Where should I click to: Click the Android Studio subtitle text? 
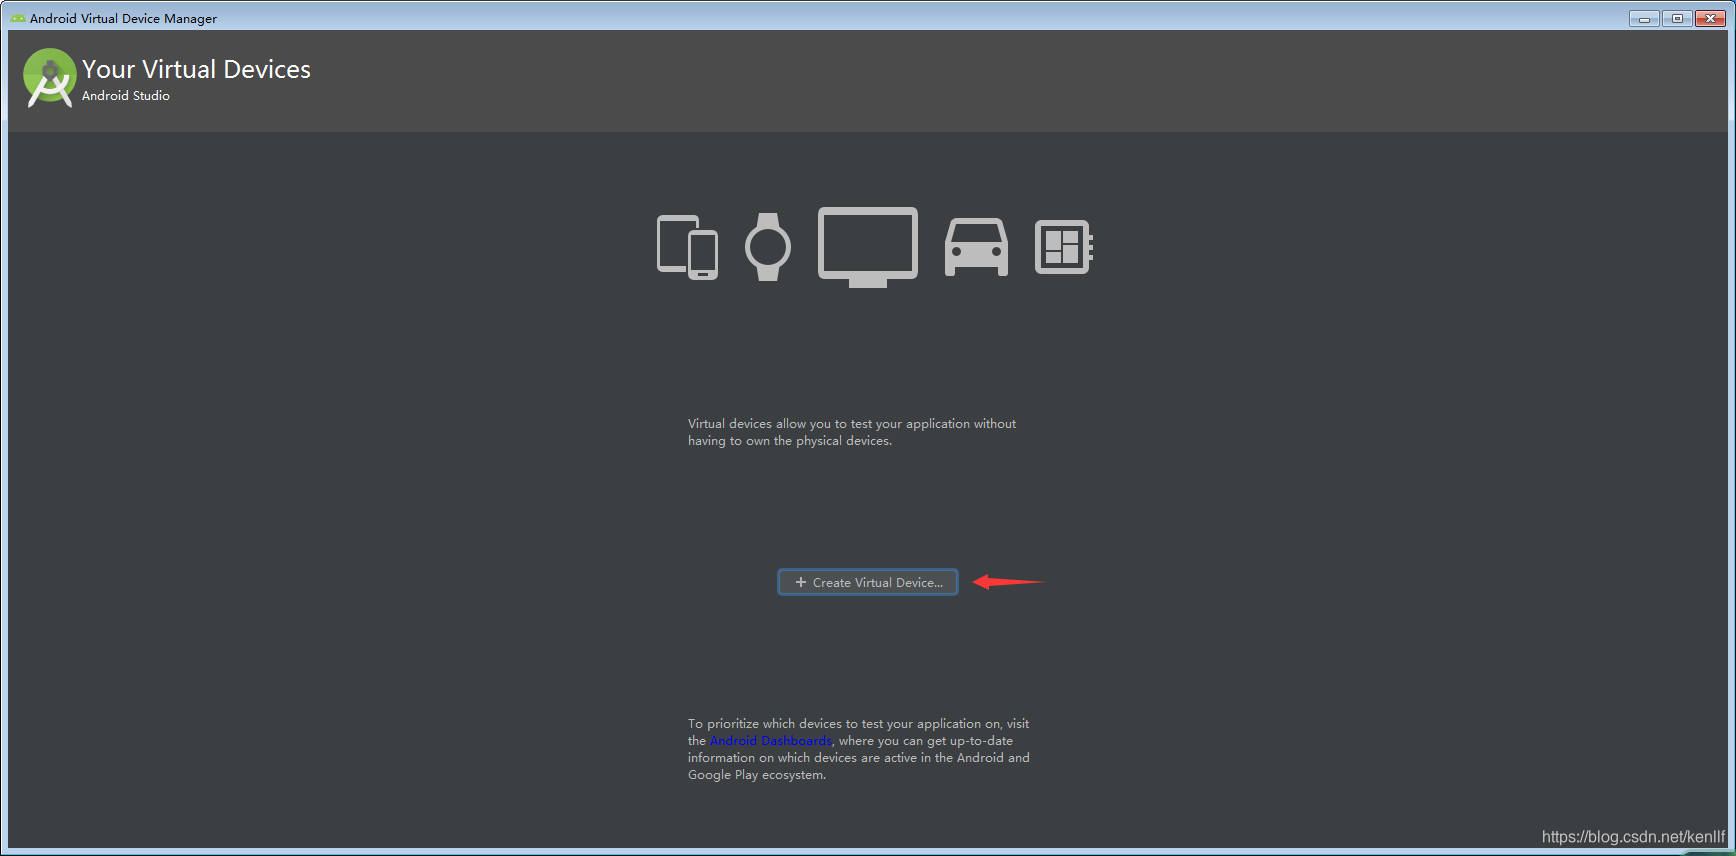(126, 96)
